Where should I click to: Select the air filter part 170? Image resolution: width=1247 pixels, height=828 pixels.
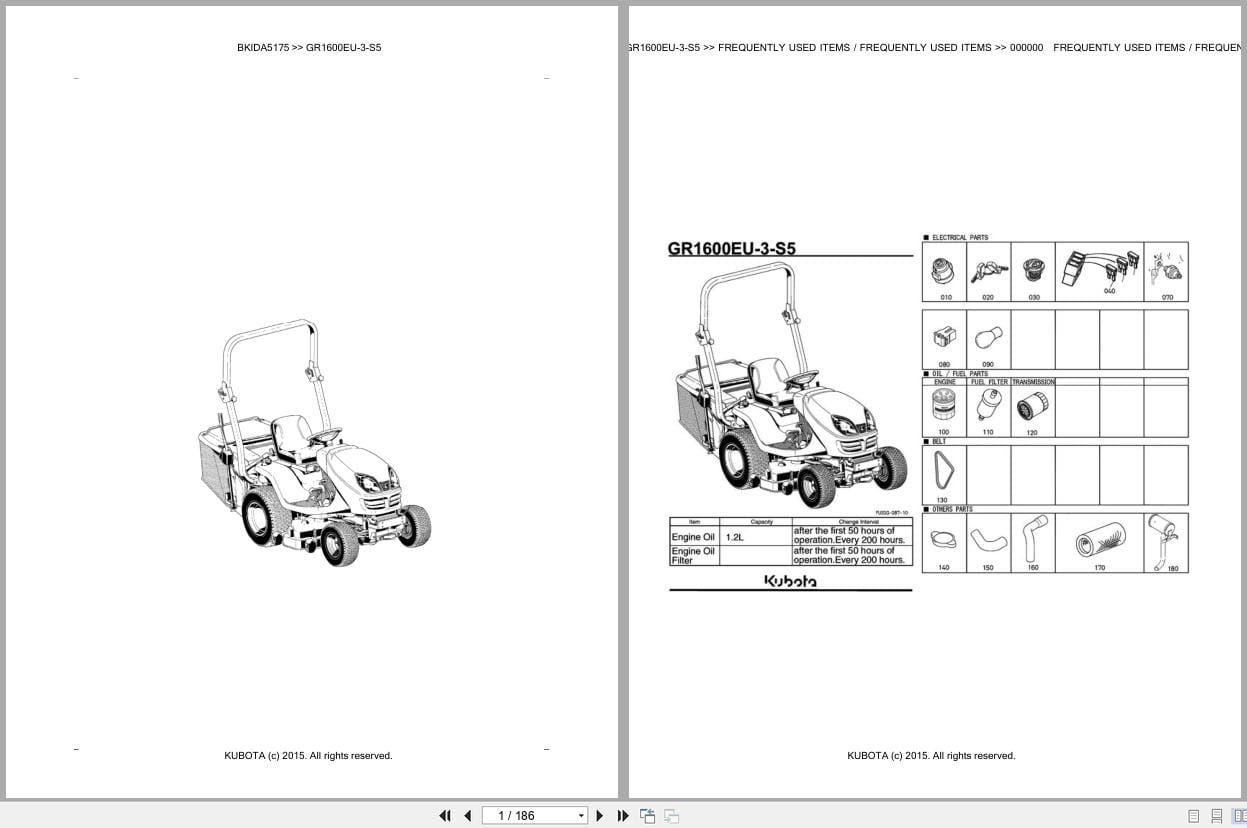pyautogui.click(x=1099, y=545)
